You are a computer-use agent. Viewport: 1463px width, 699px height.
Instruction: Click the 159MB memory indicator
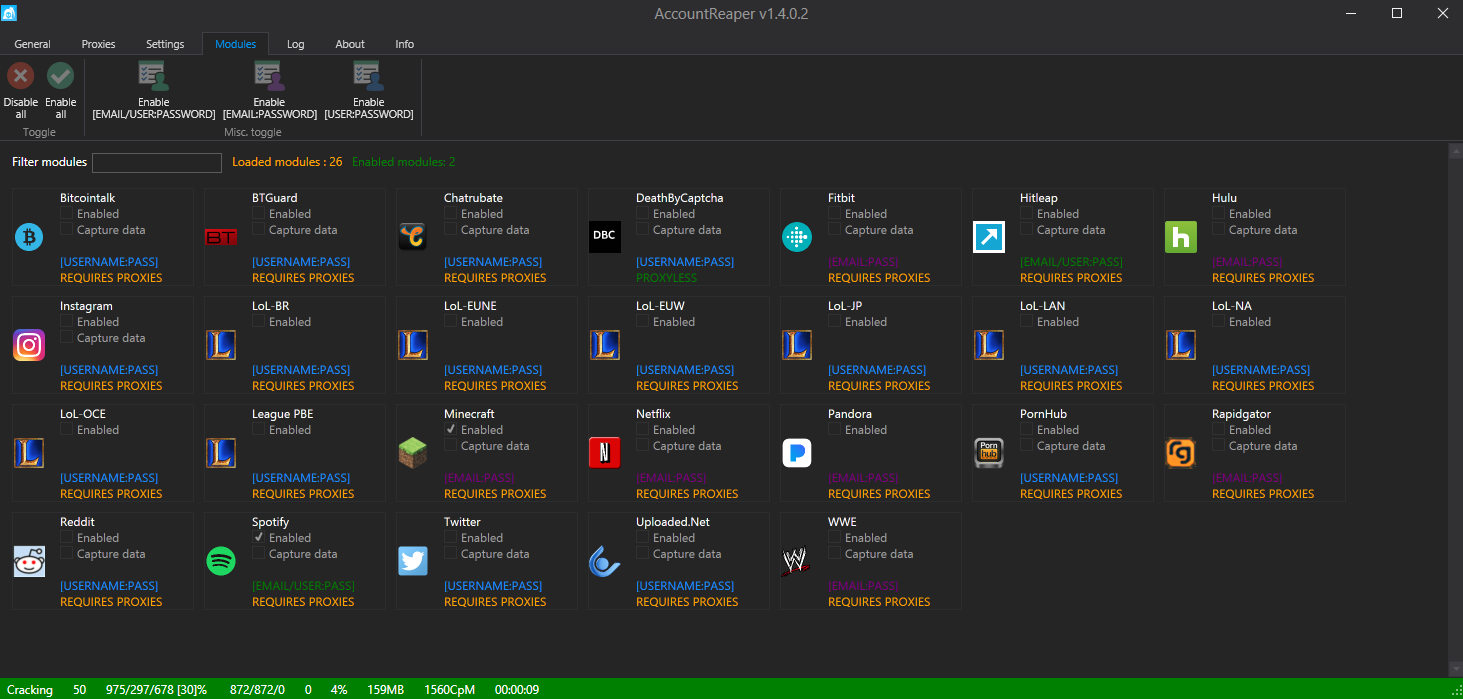click(386, 690)
